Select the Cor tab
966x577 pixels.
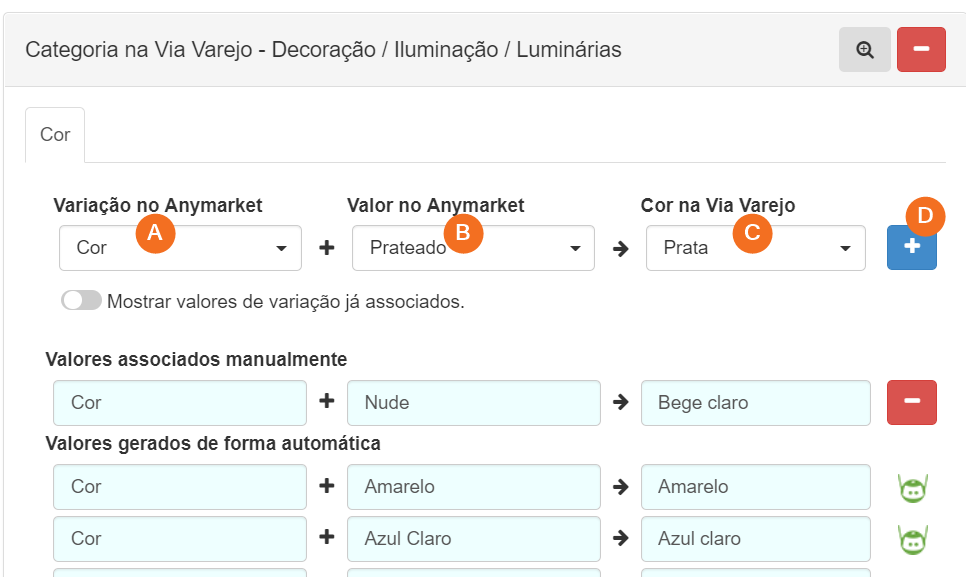click(x=55, y=135)
